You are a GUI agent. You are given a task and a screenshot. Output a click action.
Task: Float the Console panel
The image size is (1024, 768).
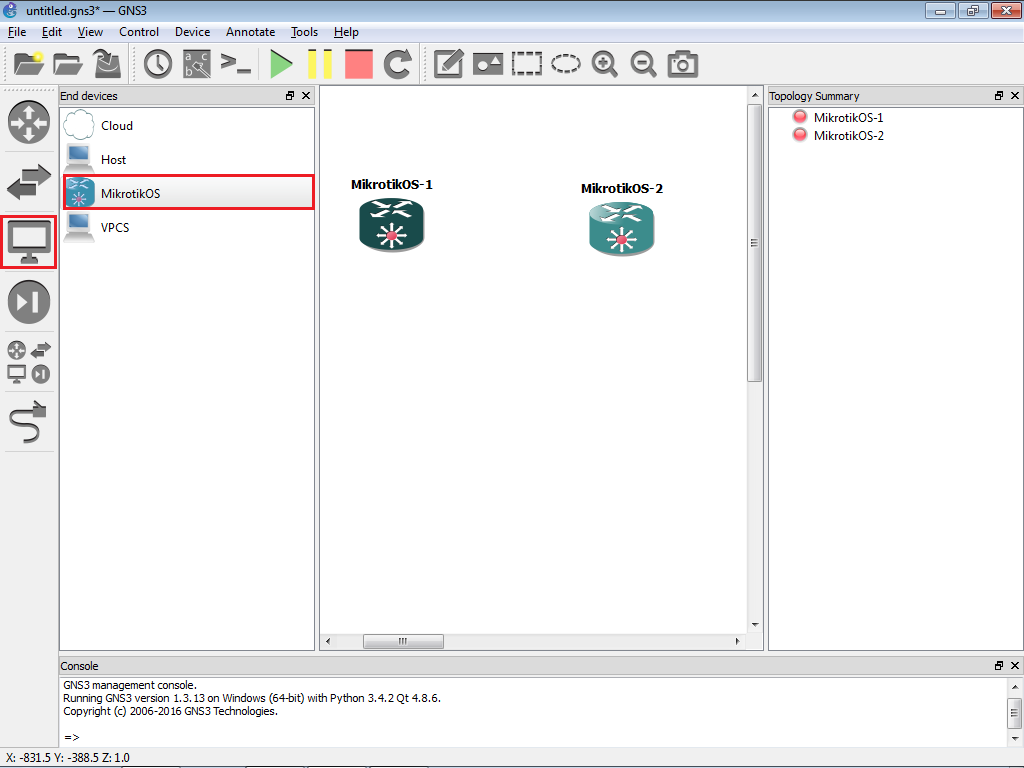[x=999, y=665]
